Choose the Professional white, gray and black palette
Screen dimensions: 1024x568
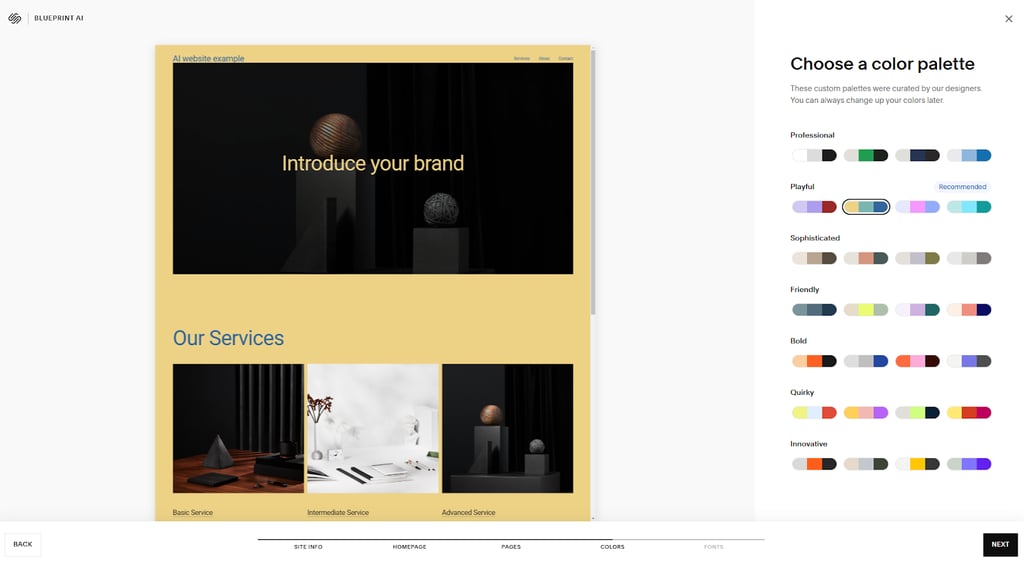coord(814,155)
